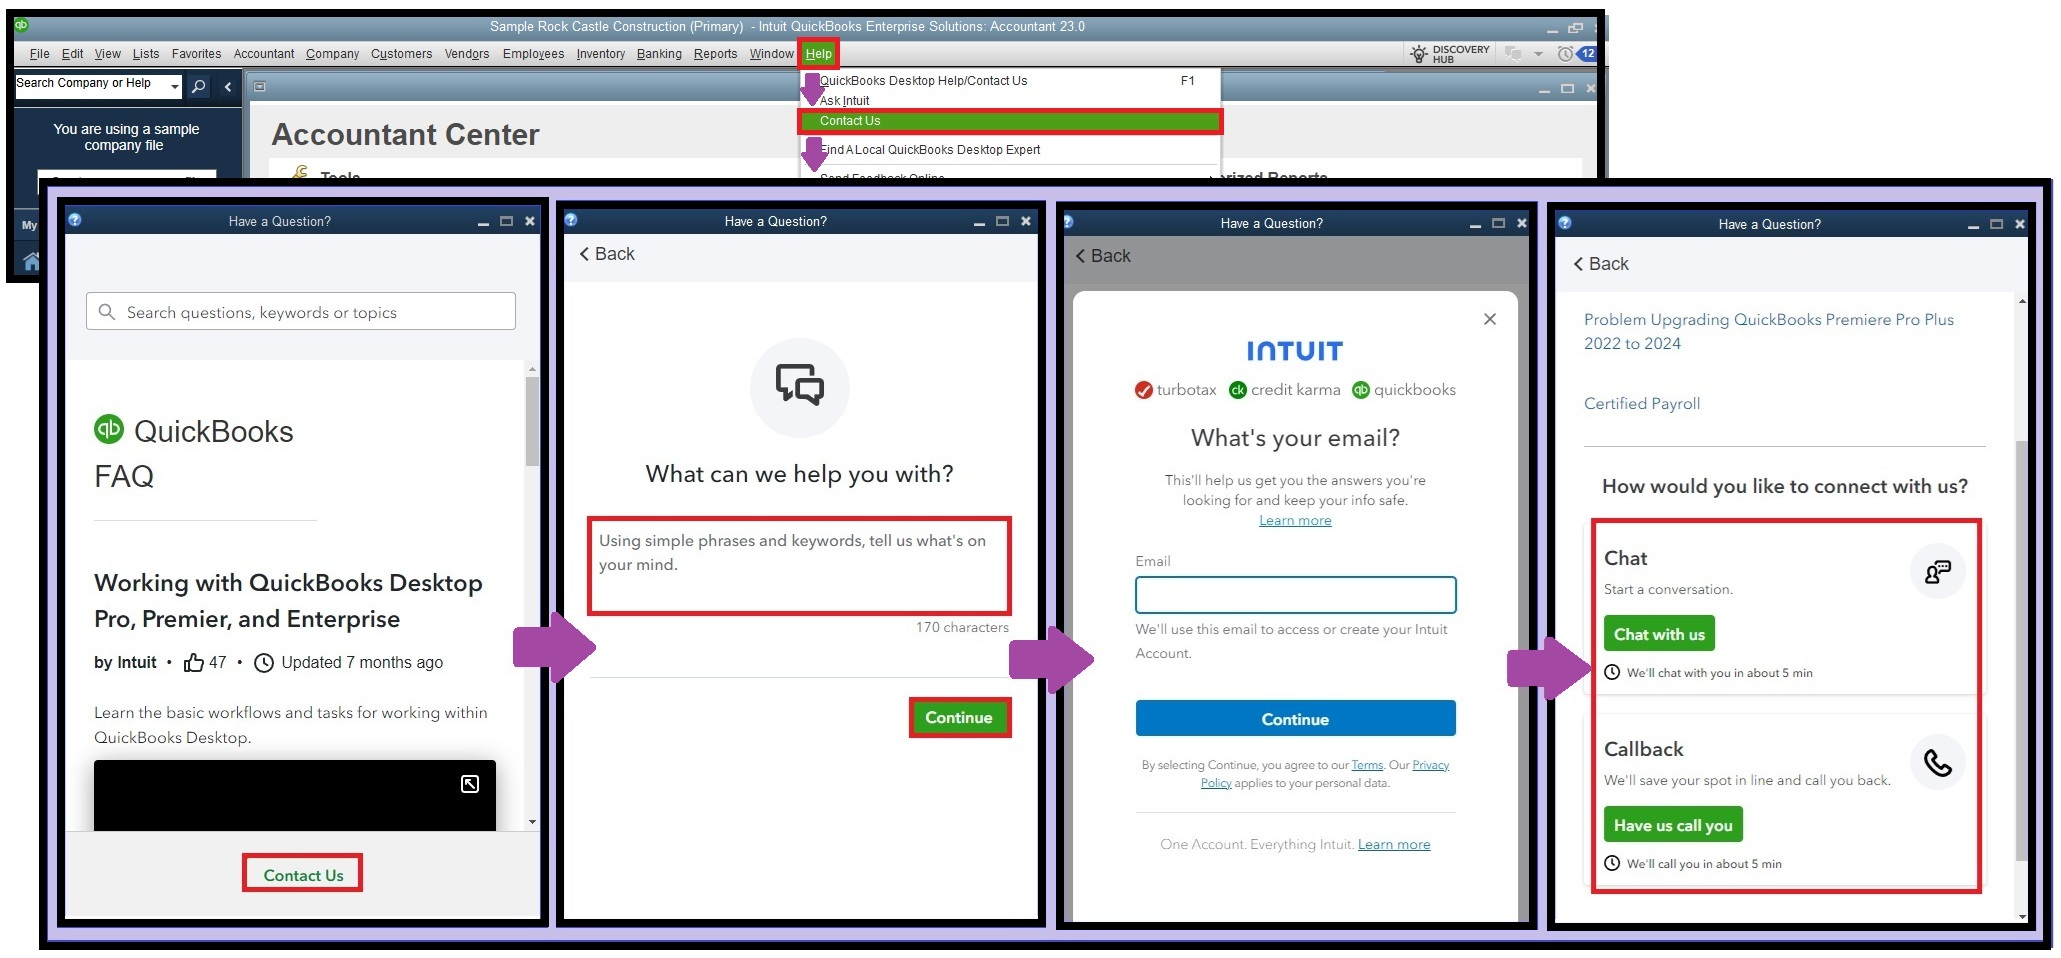Open 'Problem Upgrading QuickBooks Premiere Pro Plus' link

tap(1769, 331)
